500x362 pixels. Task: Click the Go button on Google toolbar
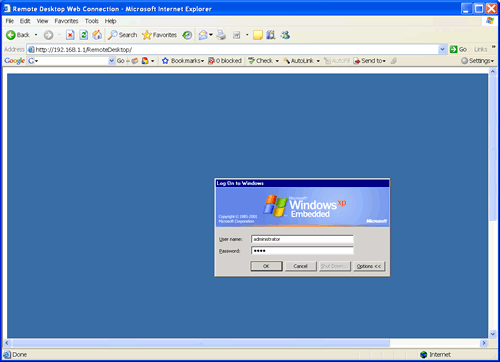[121, 61]
